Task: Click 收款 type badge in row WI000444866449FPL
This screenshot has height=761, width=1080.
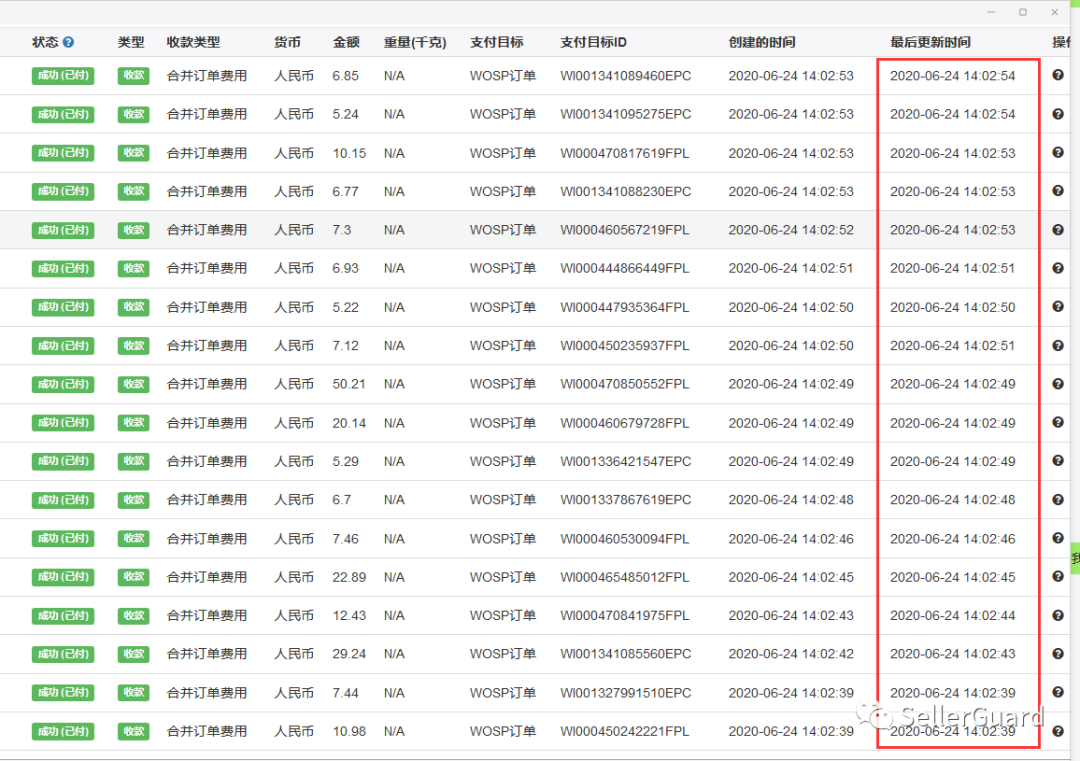Action: pyautogui.click(x=134, y=269)
